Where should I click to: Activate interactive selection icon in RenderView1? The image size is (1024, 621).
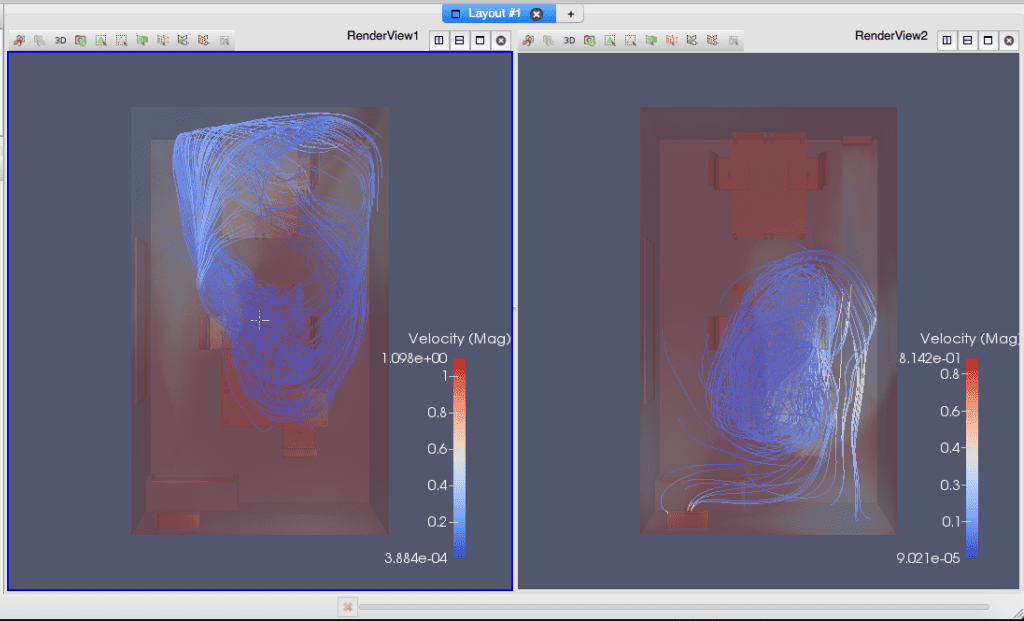[203, 40]
